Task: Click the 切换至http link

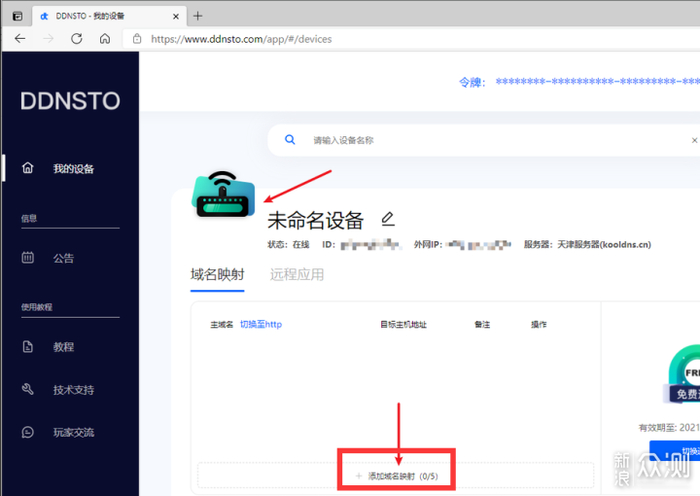Action: (x=261, y=325)
